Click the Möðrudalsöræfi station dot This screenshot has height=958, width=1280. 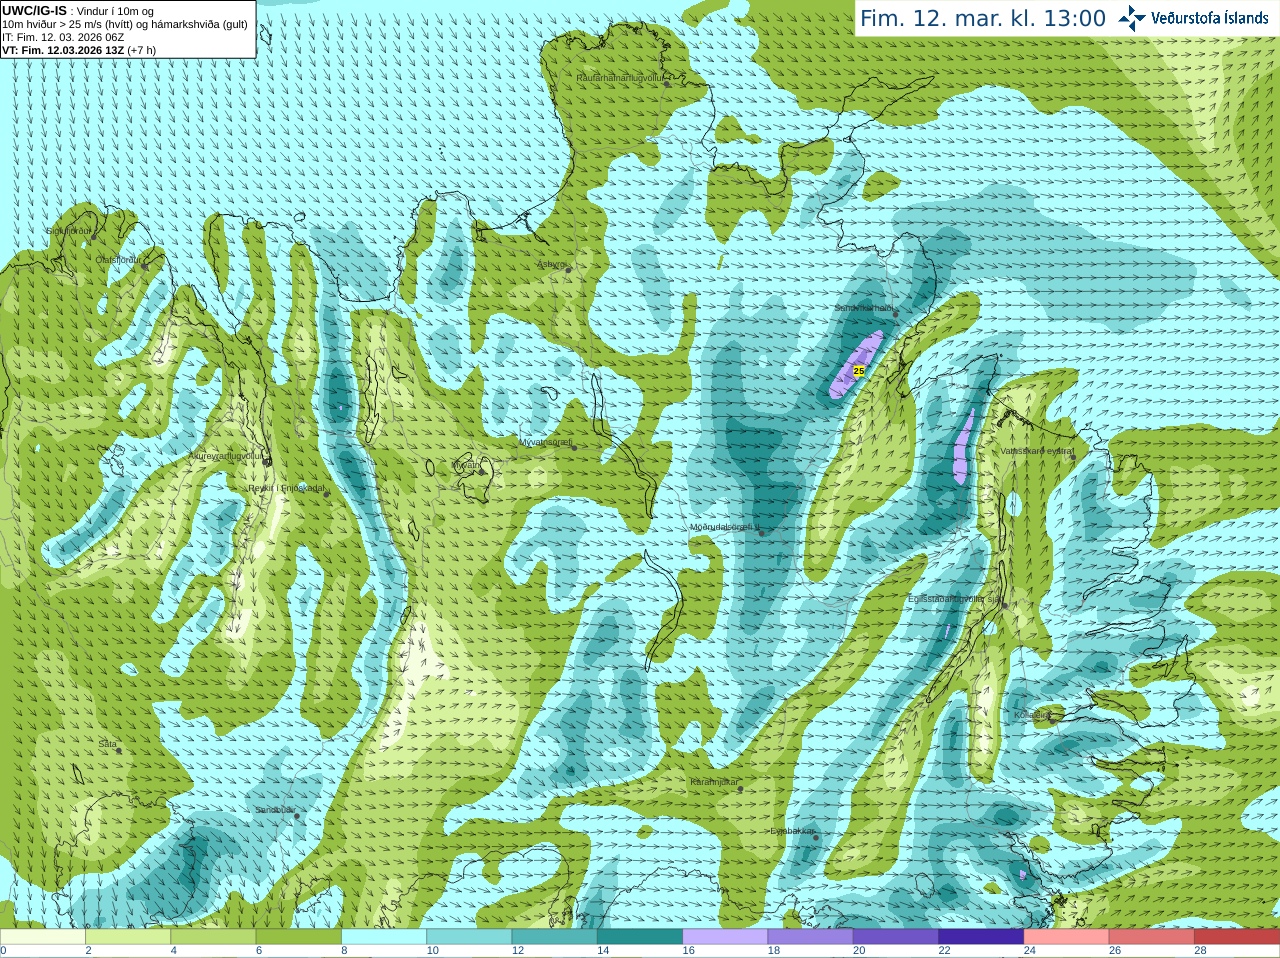(x=762, y=533)
